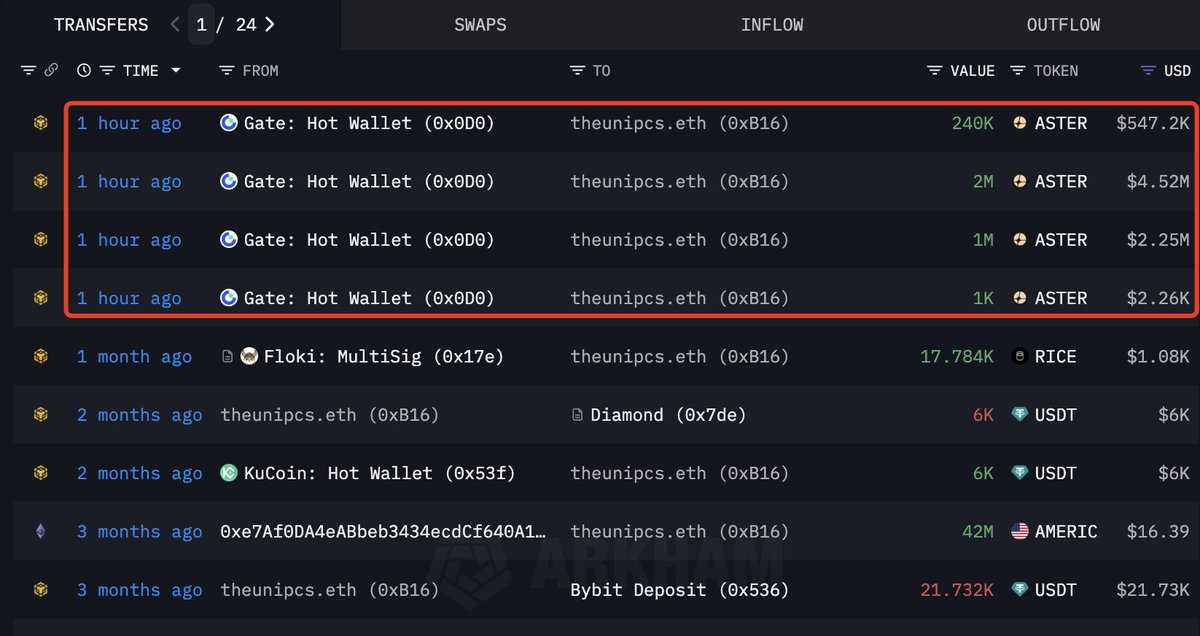Click the RICE token in transfer row
Image resolution: width=1200 pixels, height=636 pixels.
tap(1055, 357)
